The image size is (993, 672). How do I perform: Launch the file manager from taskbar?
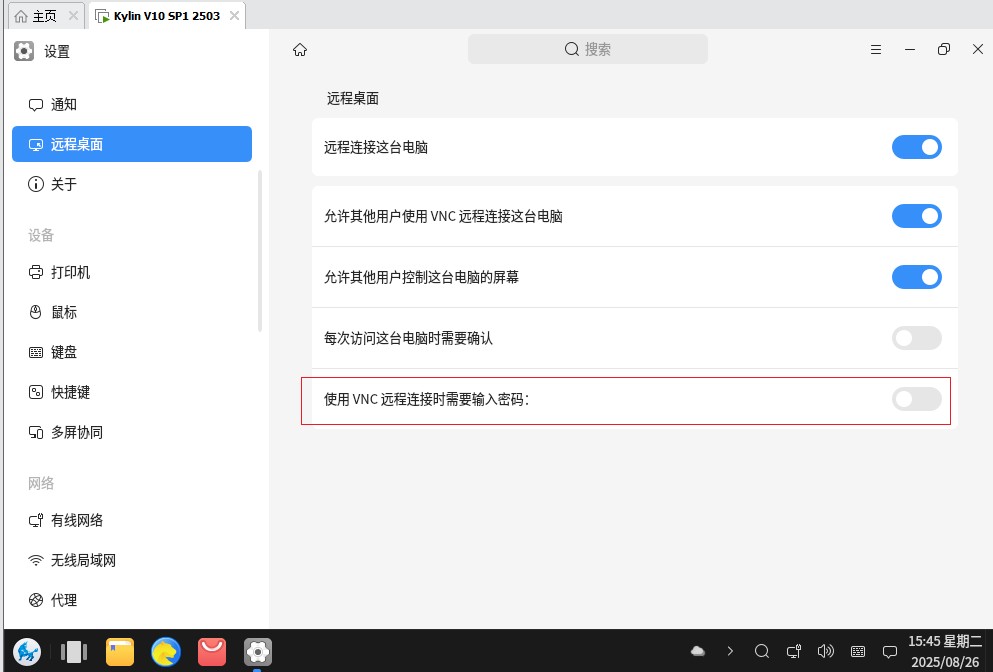click(x=120, y=652)
